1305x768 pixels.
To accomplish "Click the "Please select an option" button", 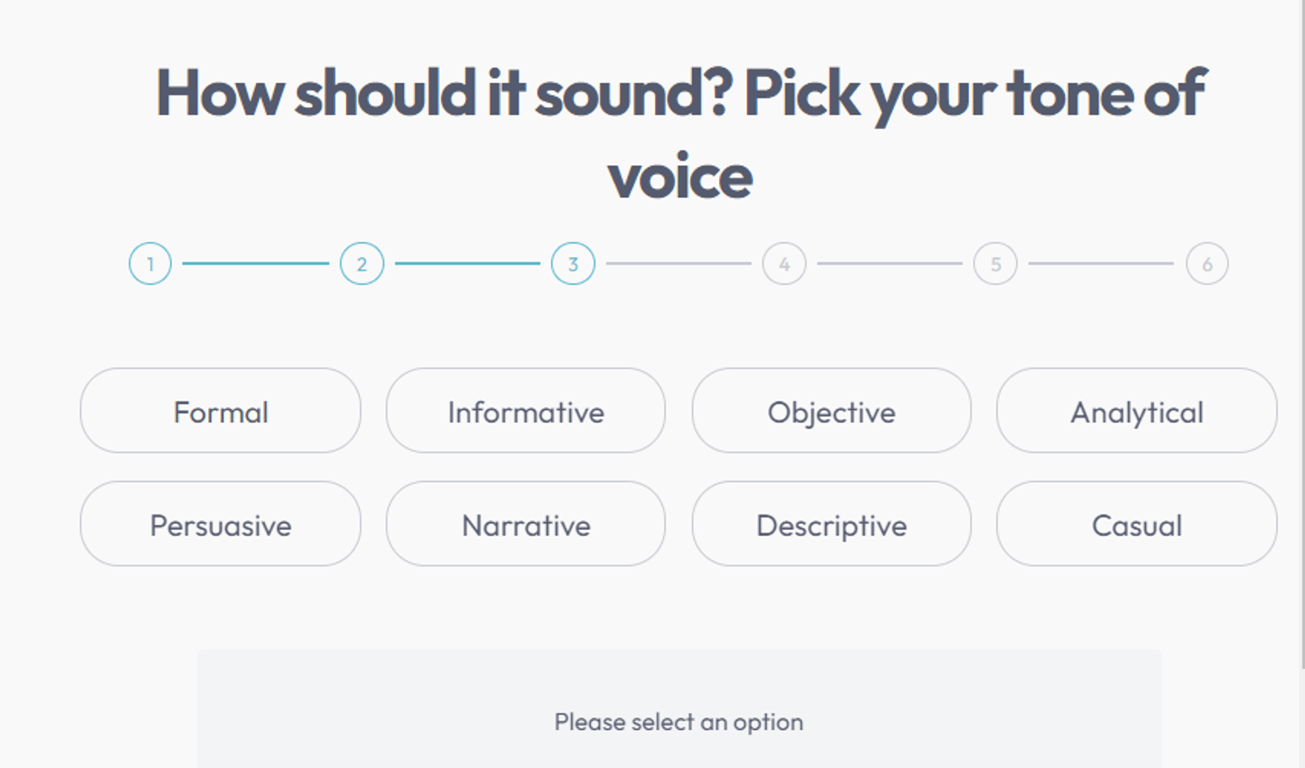I will click(679, 721).
